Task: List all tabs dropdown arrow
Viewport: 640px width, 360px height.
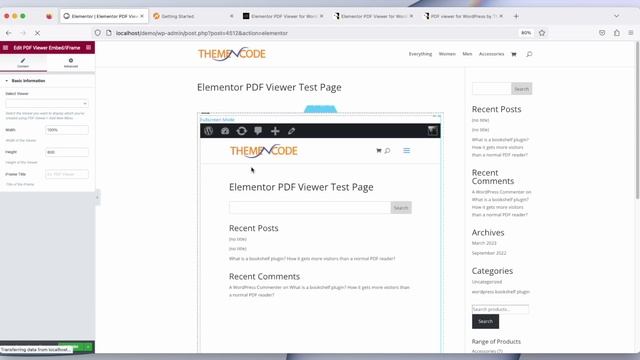Action: tap(616, 16)
